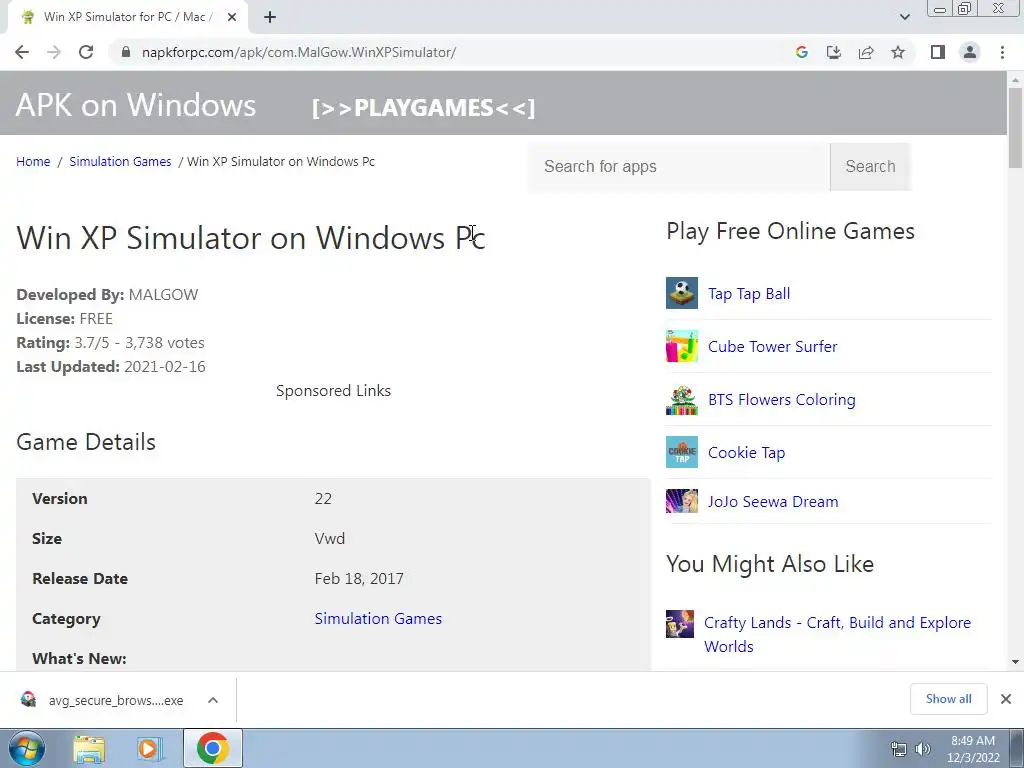Screen dimensions: 1024x768
Task: Reload the current page
Action: 86,52
